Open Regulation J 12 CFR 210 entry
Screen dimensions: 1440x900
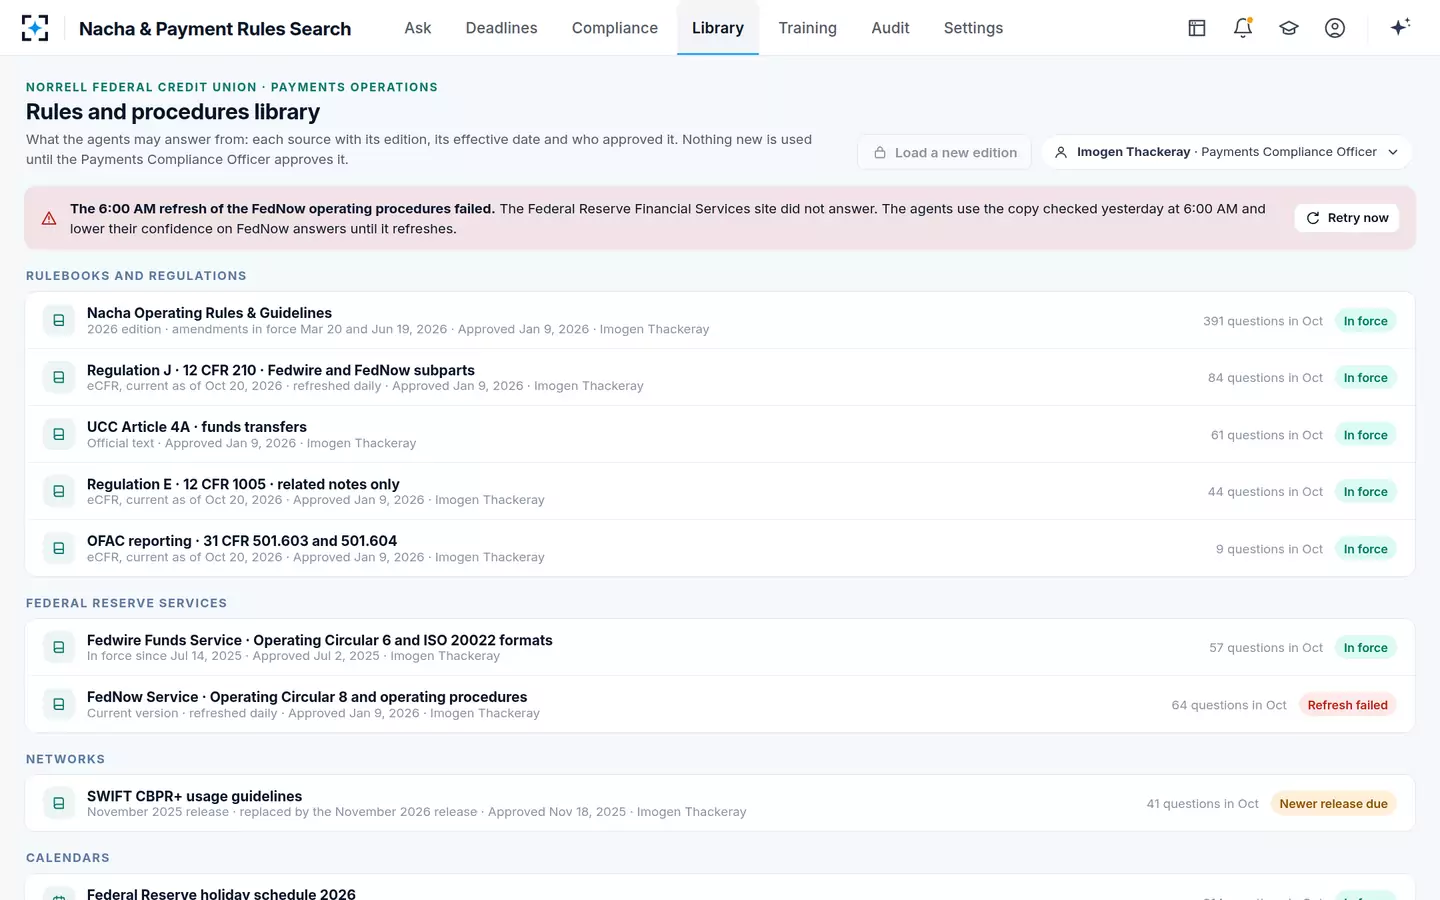[720, 378]
